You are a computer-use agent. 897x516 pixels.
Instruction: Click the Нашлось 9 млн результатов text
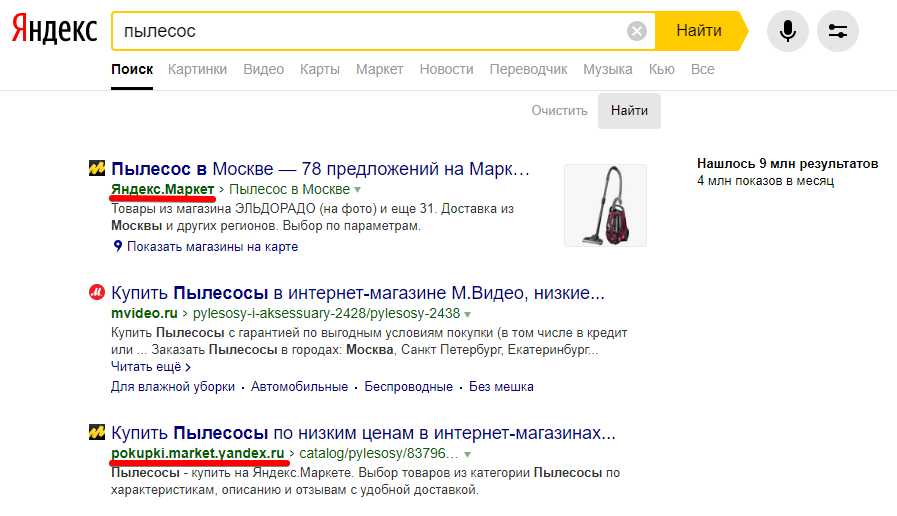point(787,164)
